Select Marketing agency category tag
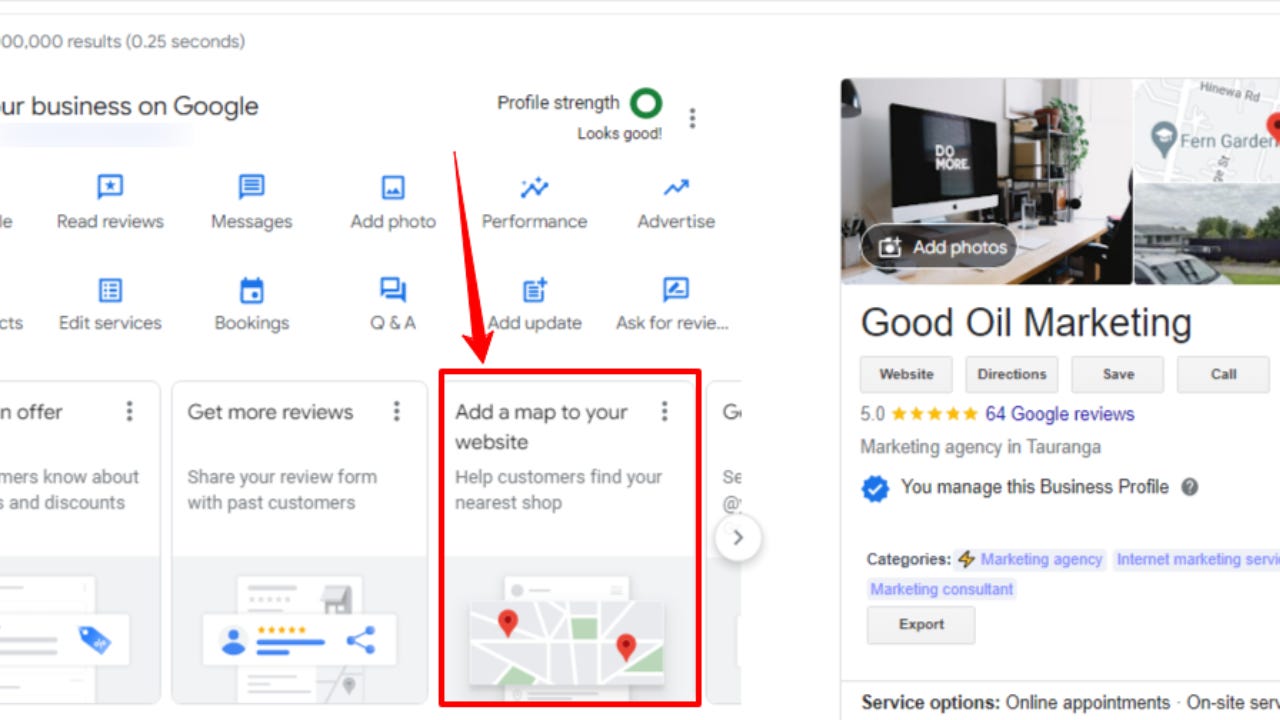 1041,560
